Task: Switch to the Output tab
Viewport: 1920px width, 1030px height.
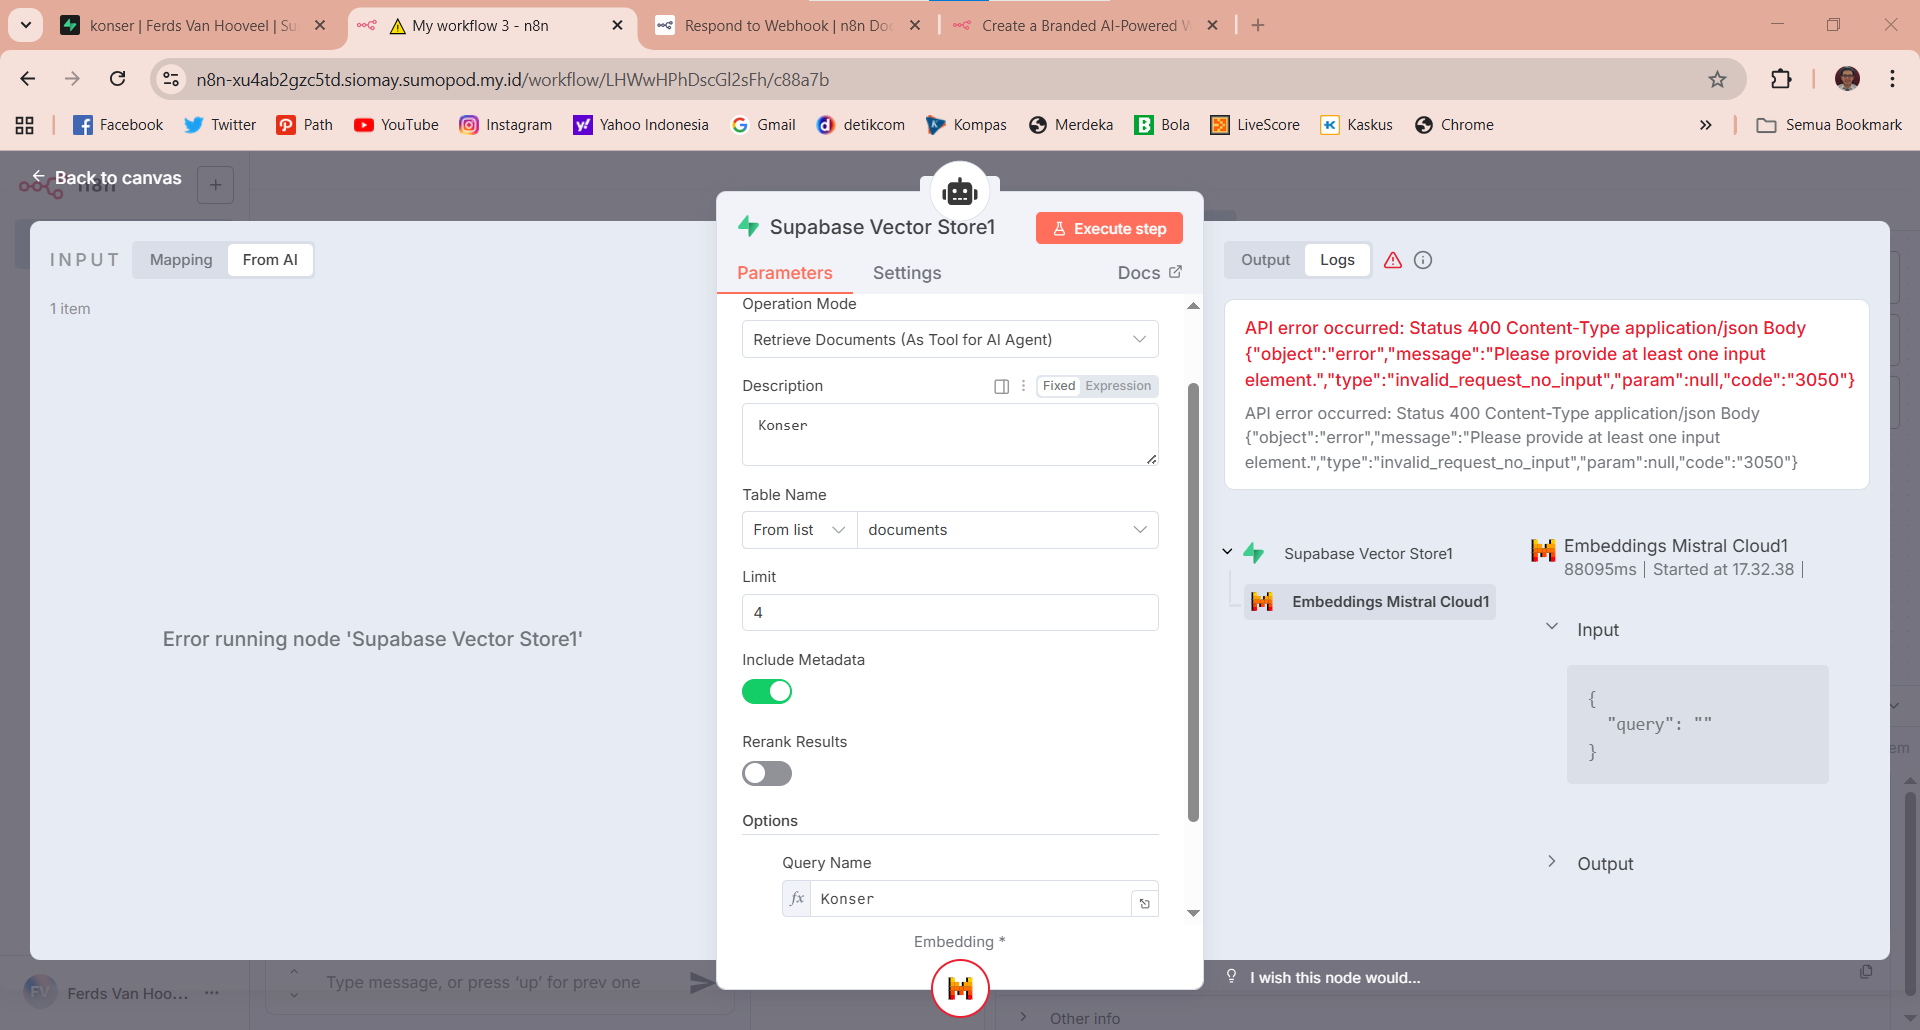Action: pos(1266,260)
